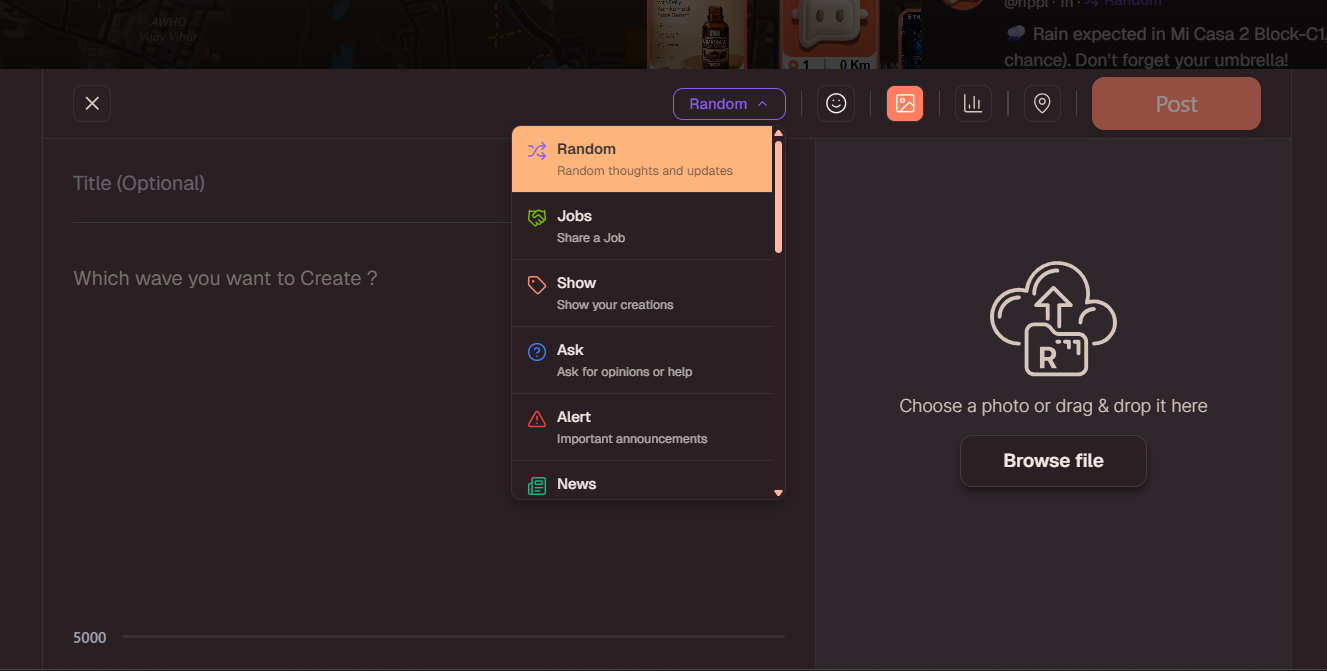Click the scroll up arrow in category list
Screen dimensions: 1327x671
(x=778, y=133)
